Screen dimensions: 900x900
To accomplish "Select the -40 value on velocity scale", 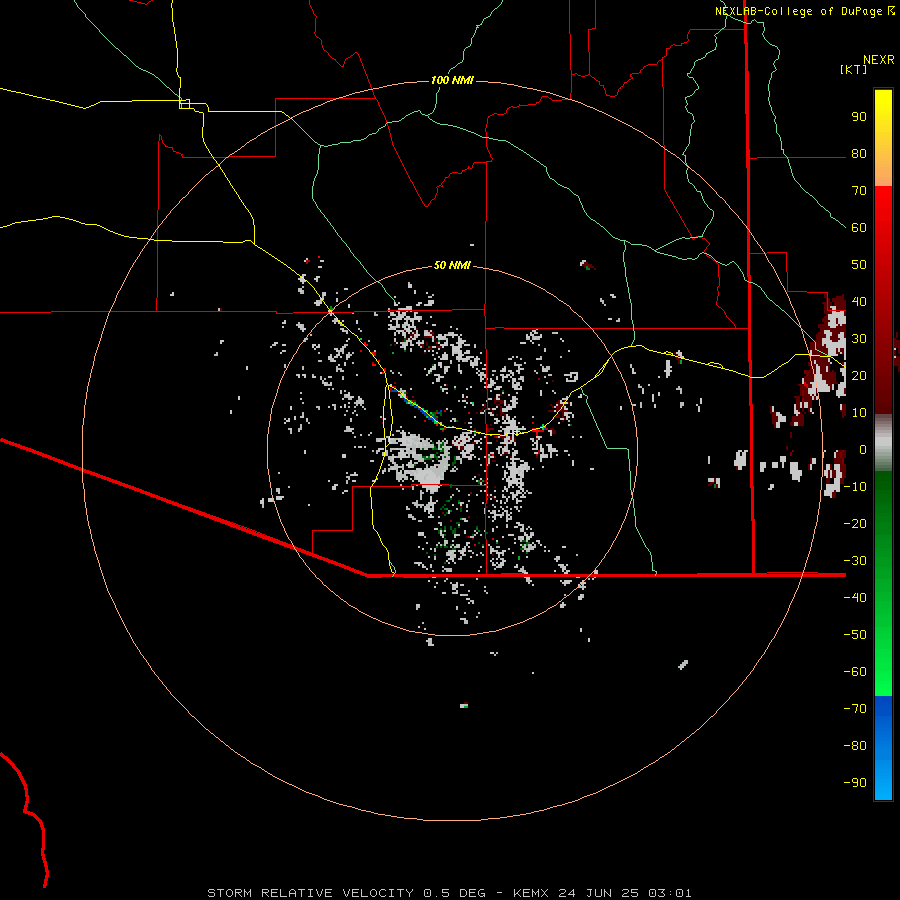I will 855,598.
